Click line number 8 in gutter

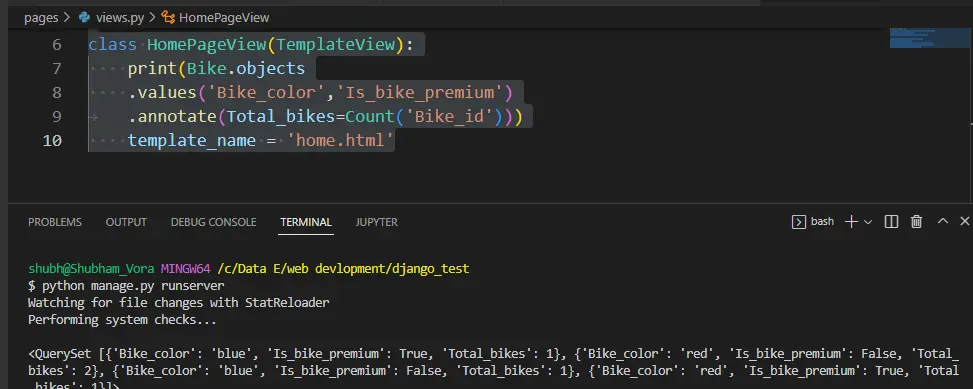click(56, 92)
